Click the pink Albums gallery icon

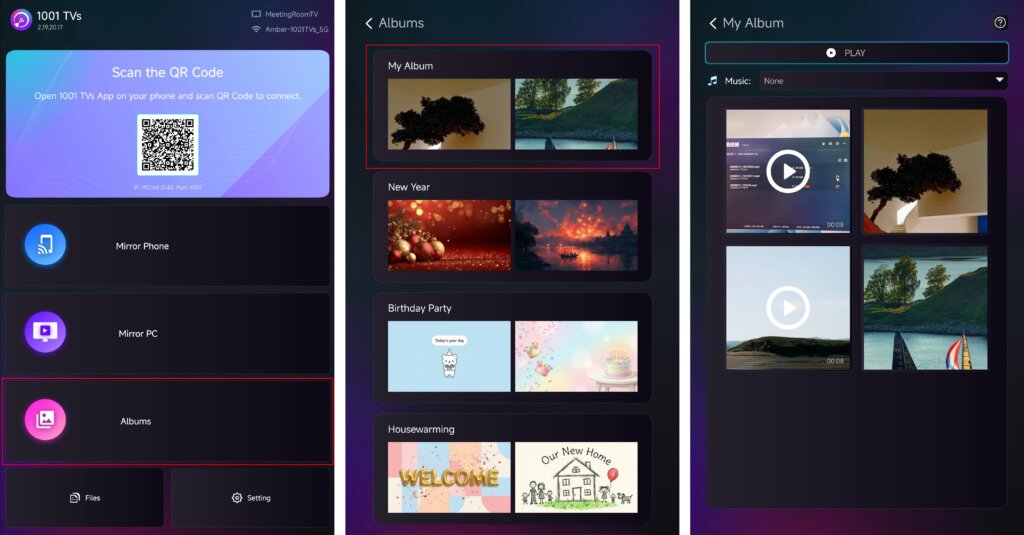(45, 420)
